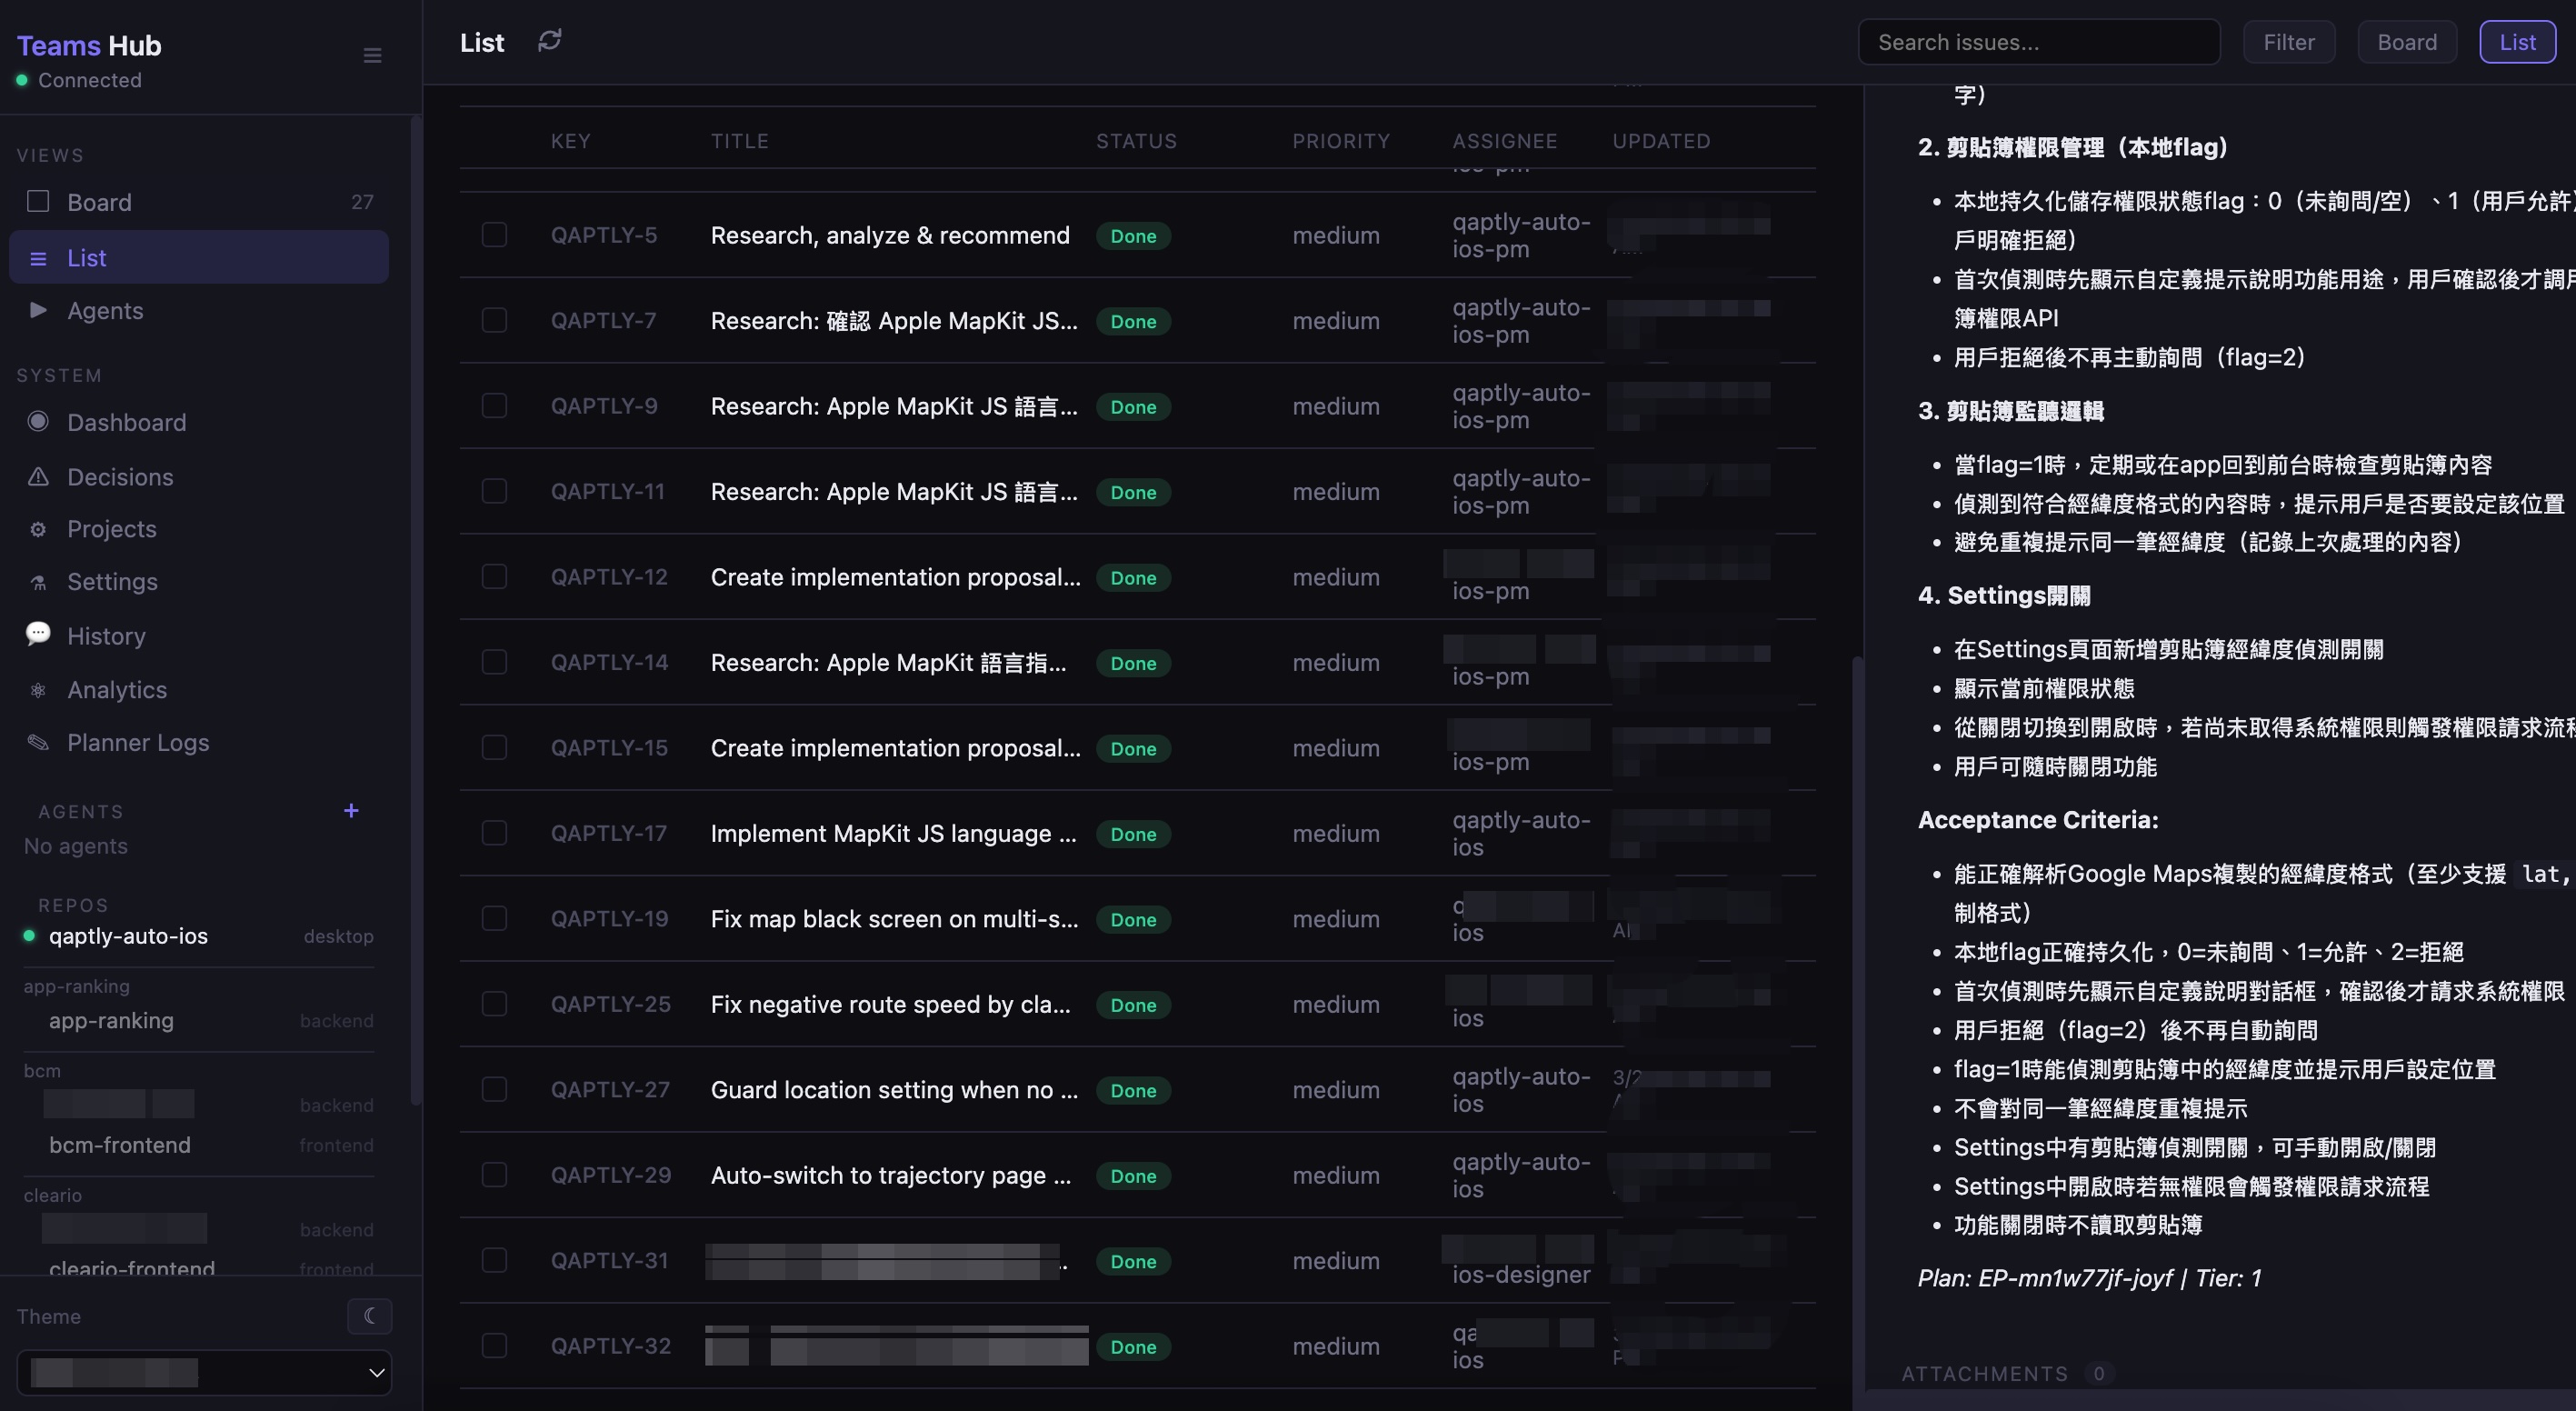2576x1411 pixels.
Task: Click the History speech-bubble icon
Action: [x=38, y=634]
